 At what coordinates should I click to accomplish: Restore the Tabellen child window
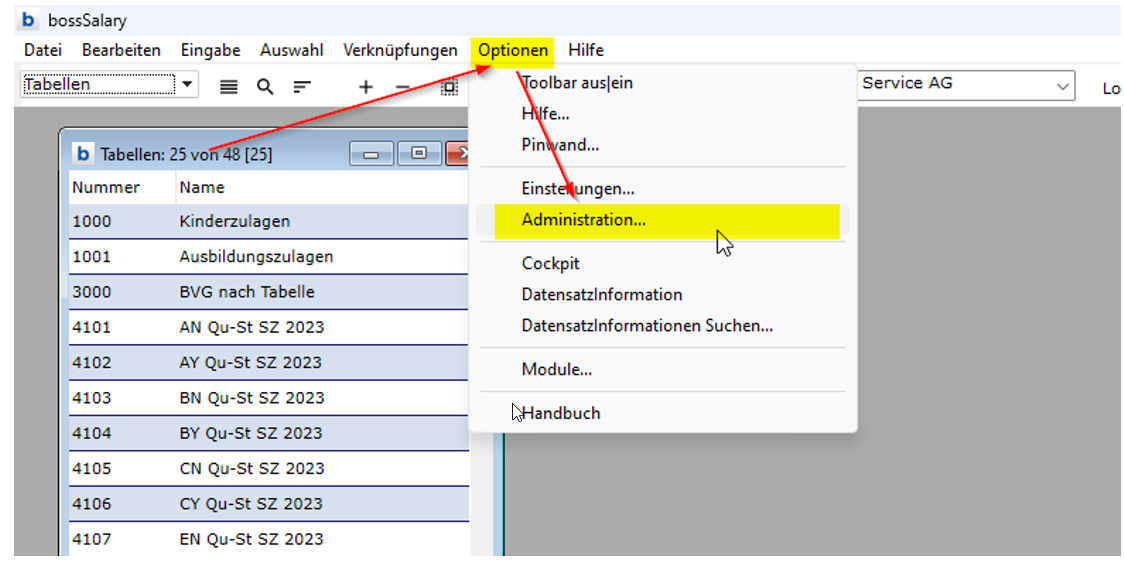419,154
